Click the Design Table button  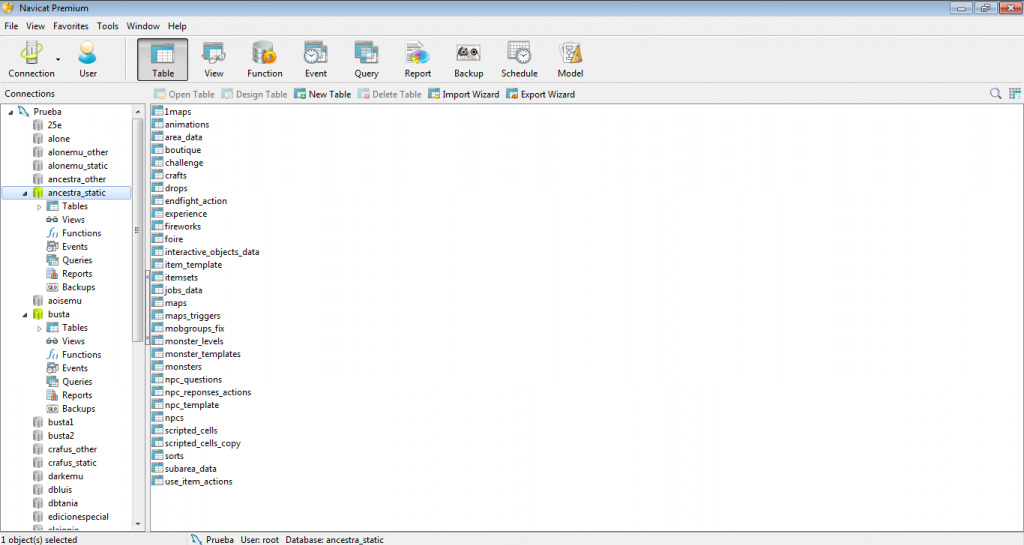click(x=255, y=94)
